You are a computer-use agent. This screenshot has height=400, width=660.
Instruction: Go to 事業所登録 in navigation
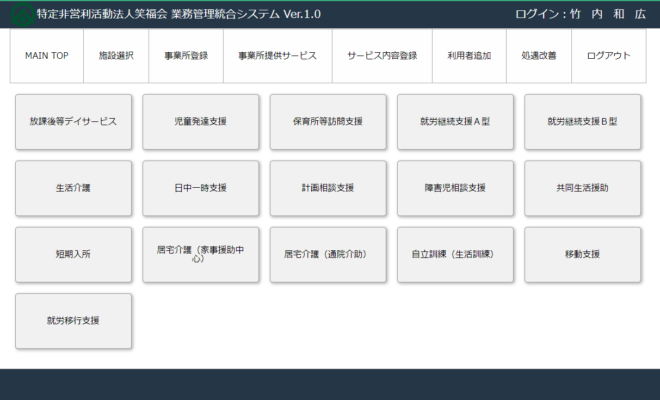click(186, 56)
